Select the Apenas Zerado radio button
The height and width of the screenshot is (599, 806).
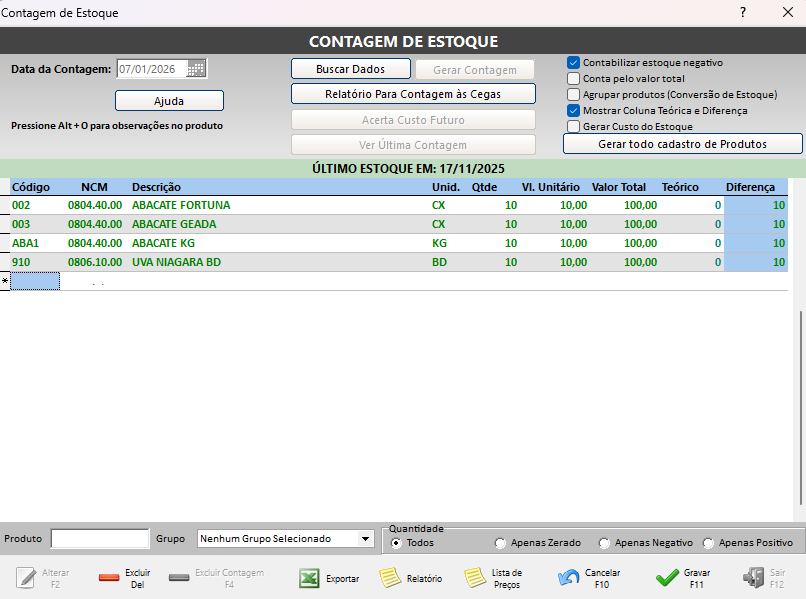pos(500,542)
